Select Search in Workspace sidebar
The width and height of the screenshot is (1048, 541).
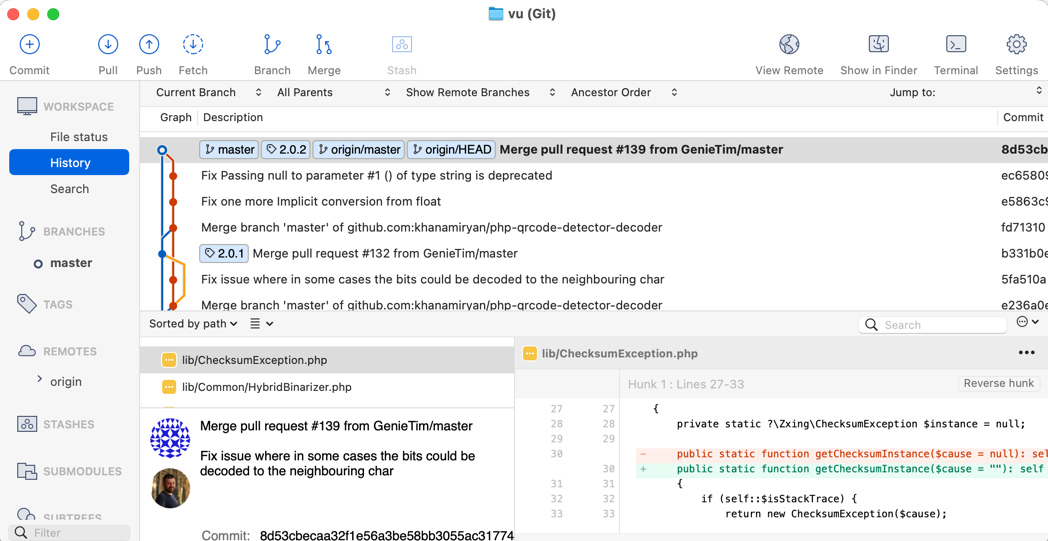coord(69,189)
